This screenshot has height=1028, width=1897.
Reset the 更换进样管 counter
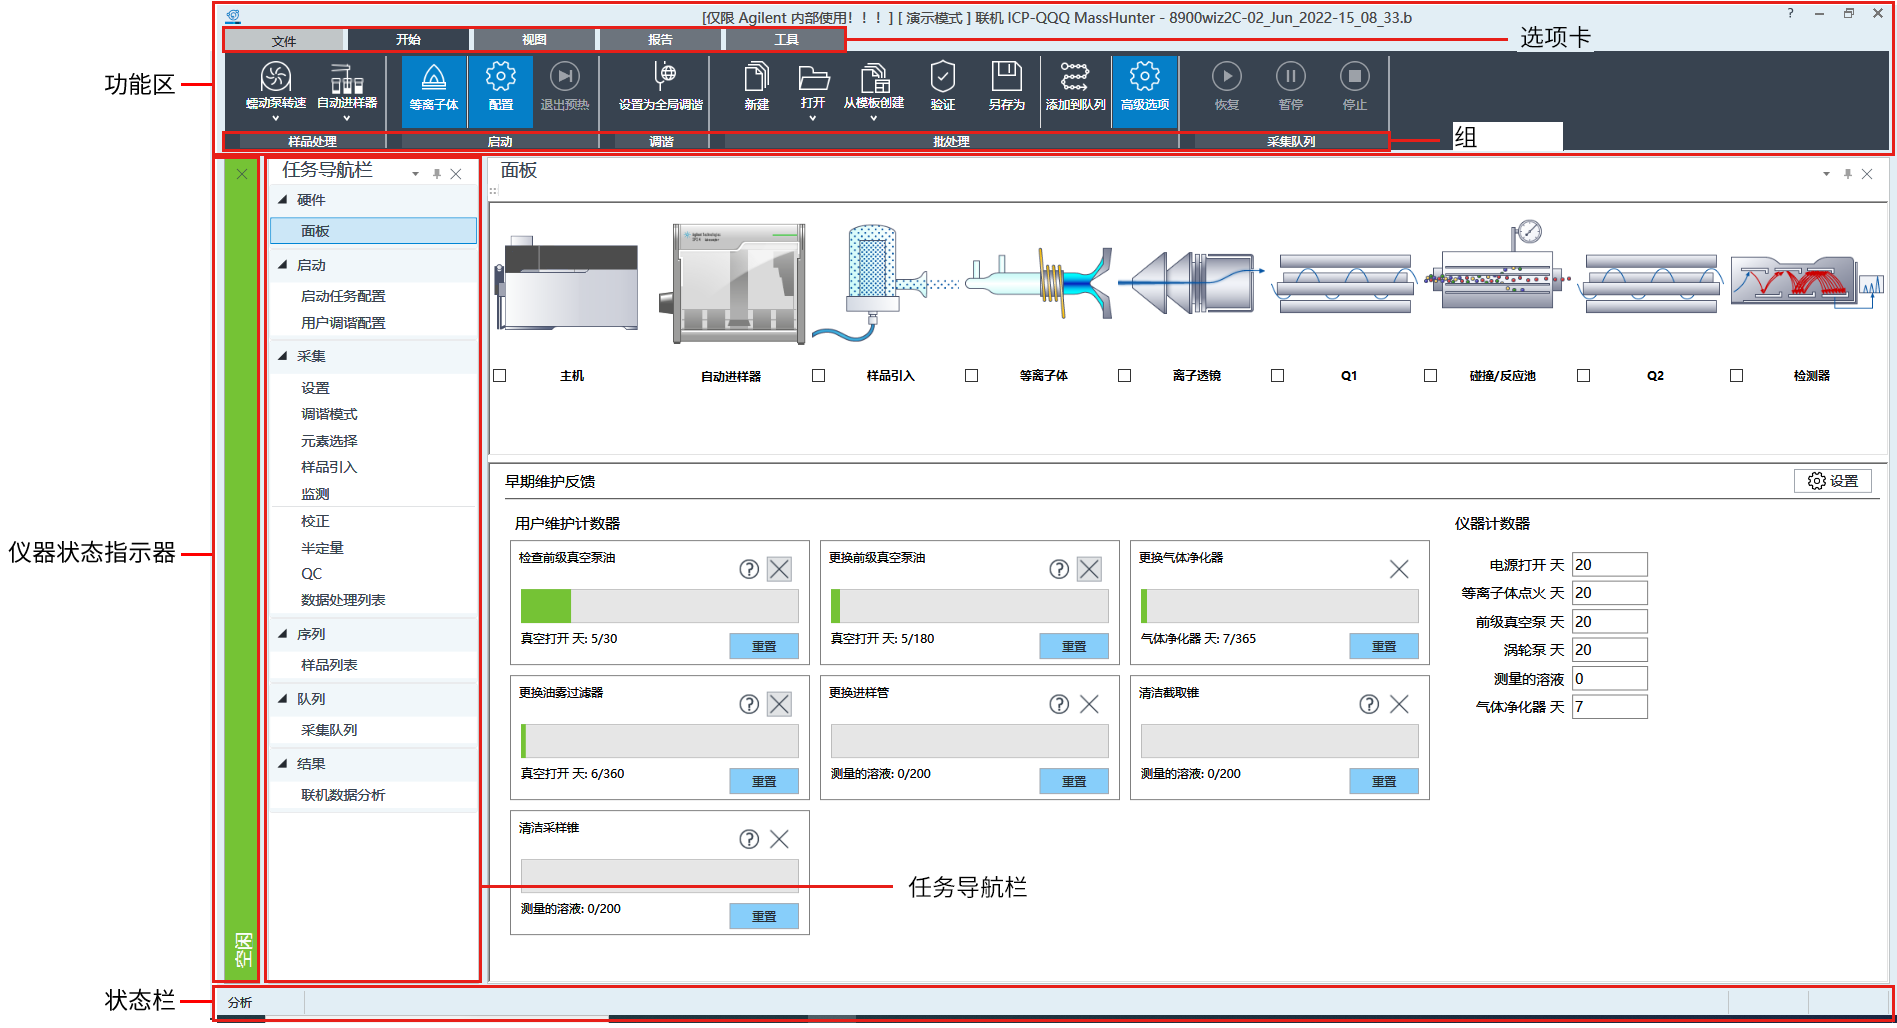click(x=1074, y=781)
